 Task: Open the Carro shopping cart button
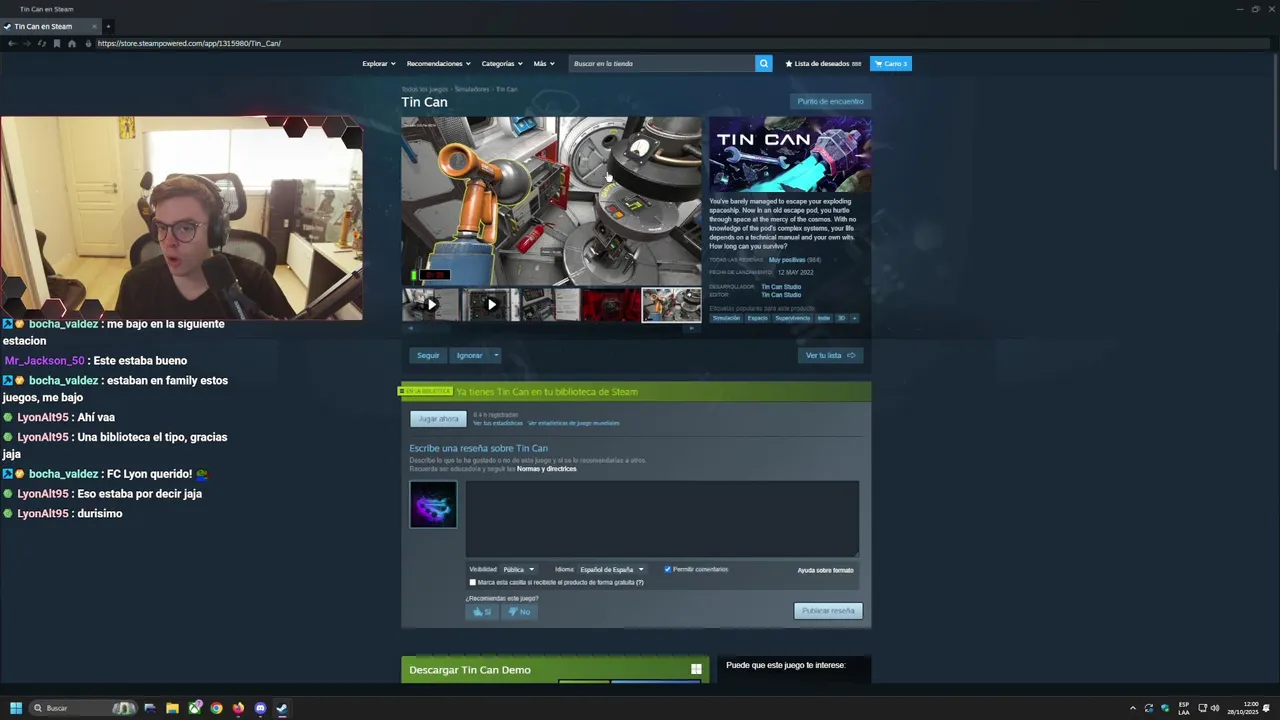890,63
